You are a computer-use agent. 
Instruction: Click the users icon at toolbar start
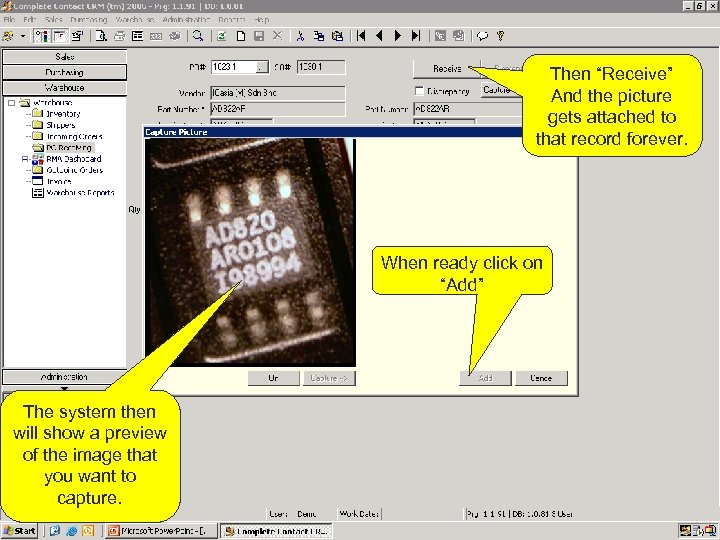pyautogui.click(x=8, y=36)
